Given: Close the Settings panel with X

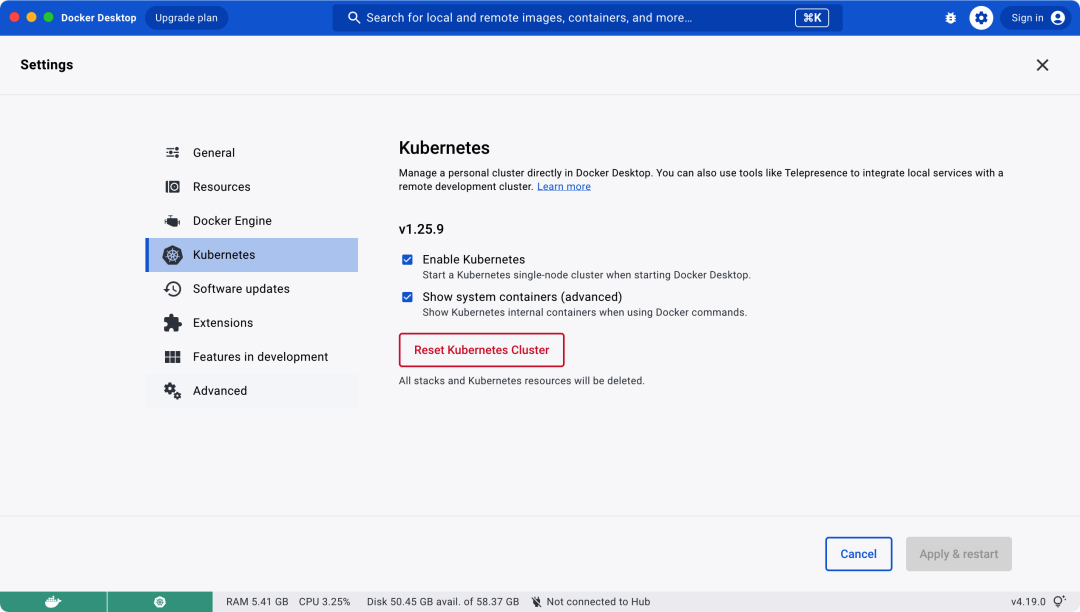Looking at the screenshot, I should (x=1042, y=65).
